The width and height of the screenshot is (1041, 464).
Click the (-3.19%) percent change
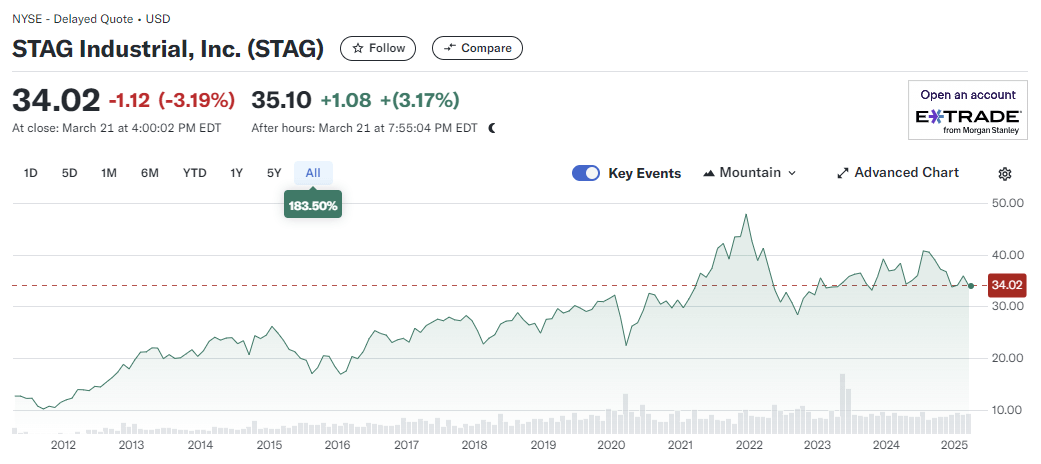click(197, 101)
